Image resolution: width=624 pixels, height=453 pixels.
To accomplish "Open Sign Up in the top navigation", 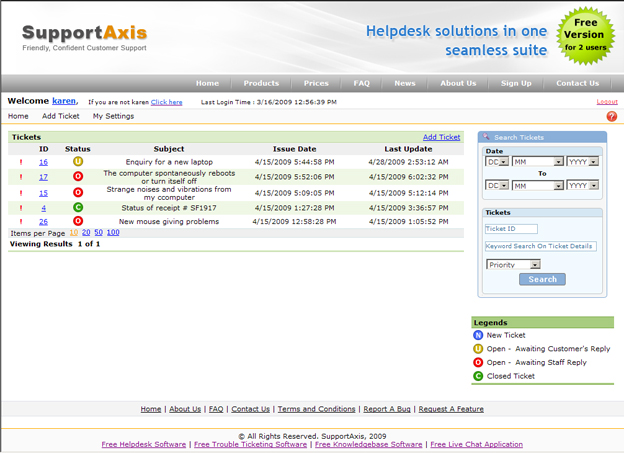I will (516, 83).
